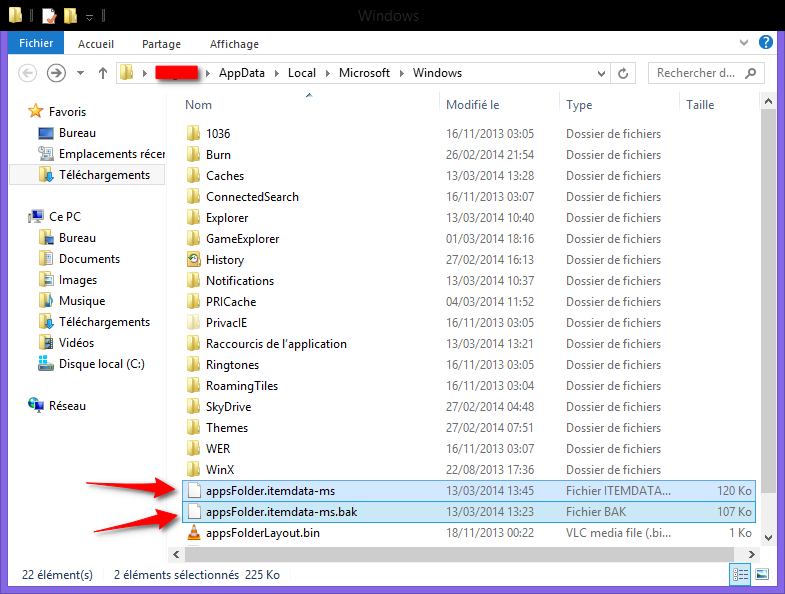785x594 pixels.
Task: Select the WinX folder name
Action: (x=220, y=470)
